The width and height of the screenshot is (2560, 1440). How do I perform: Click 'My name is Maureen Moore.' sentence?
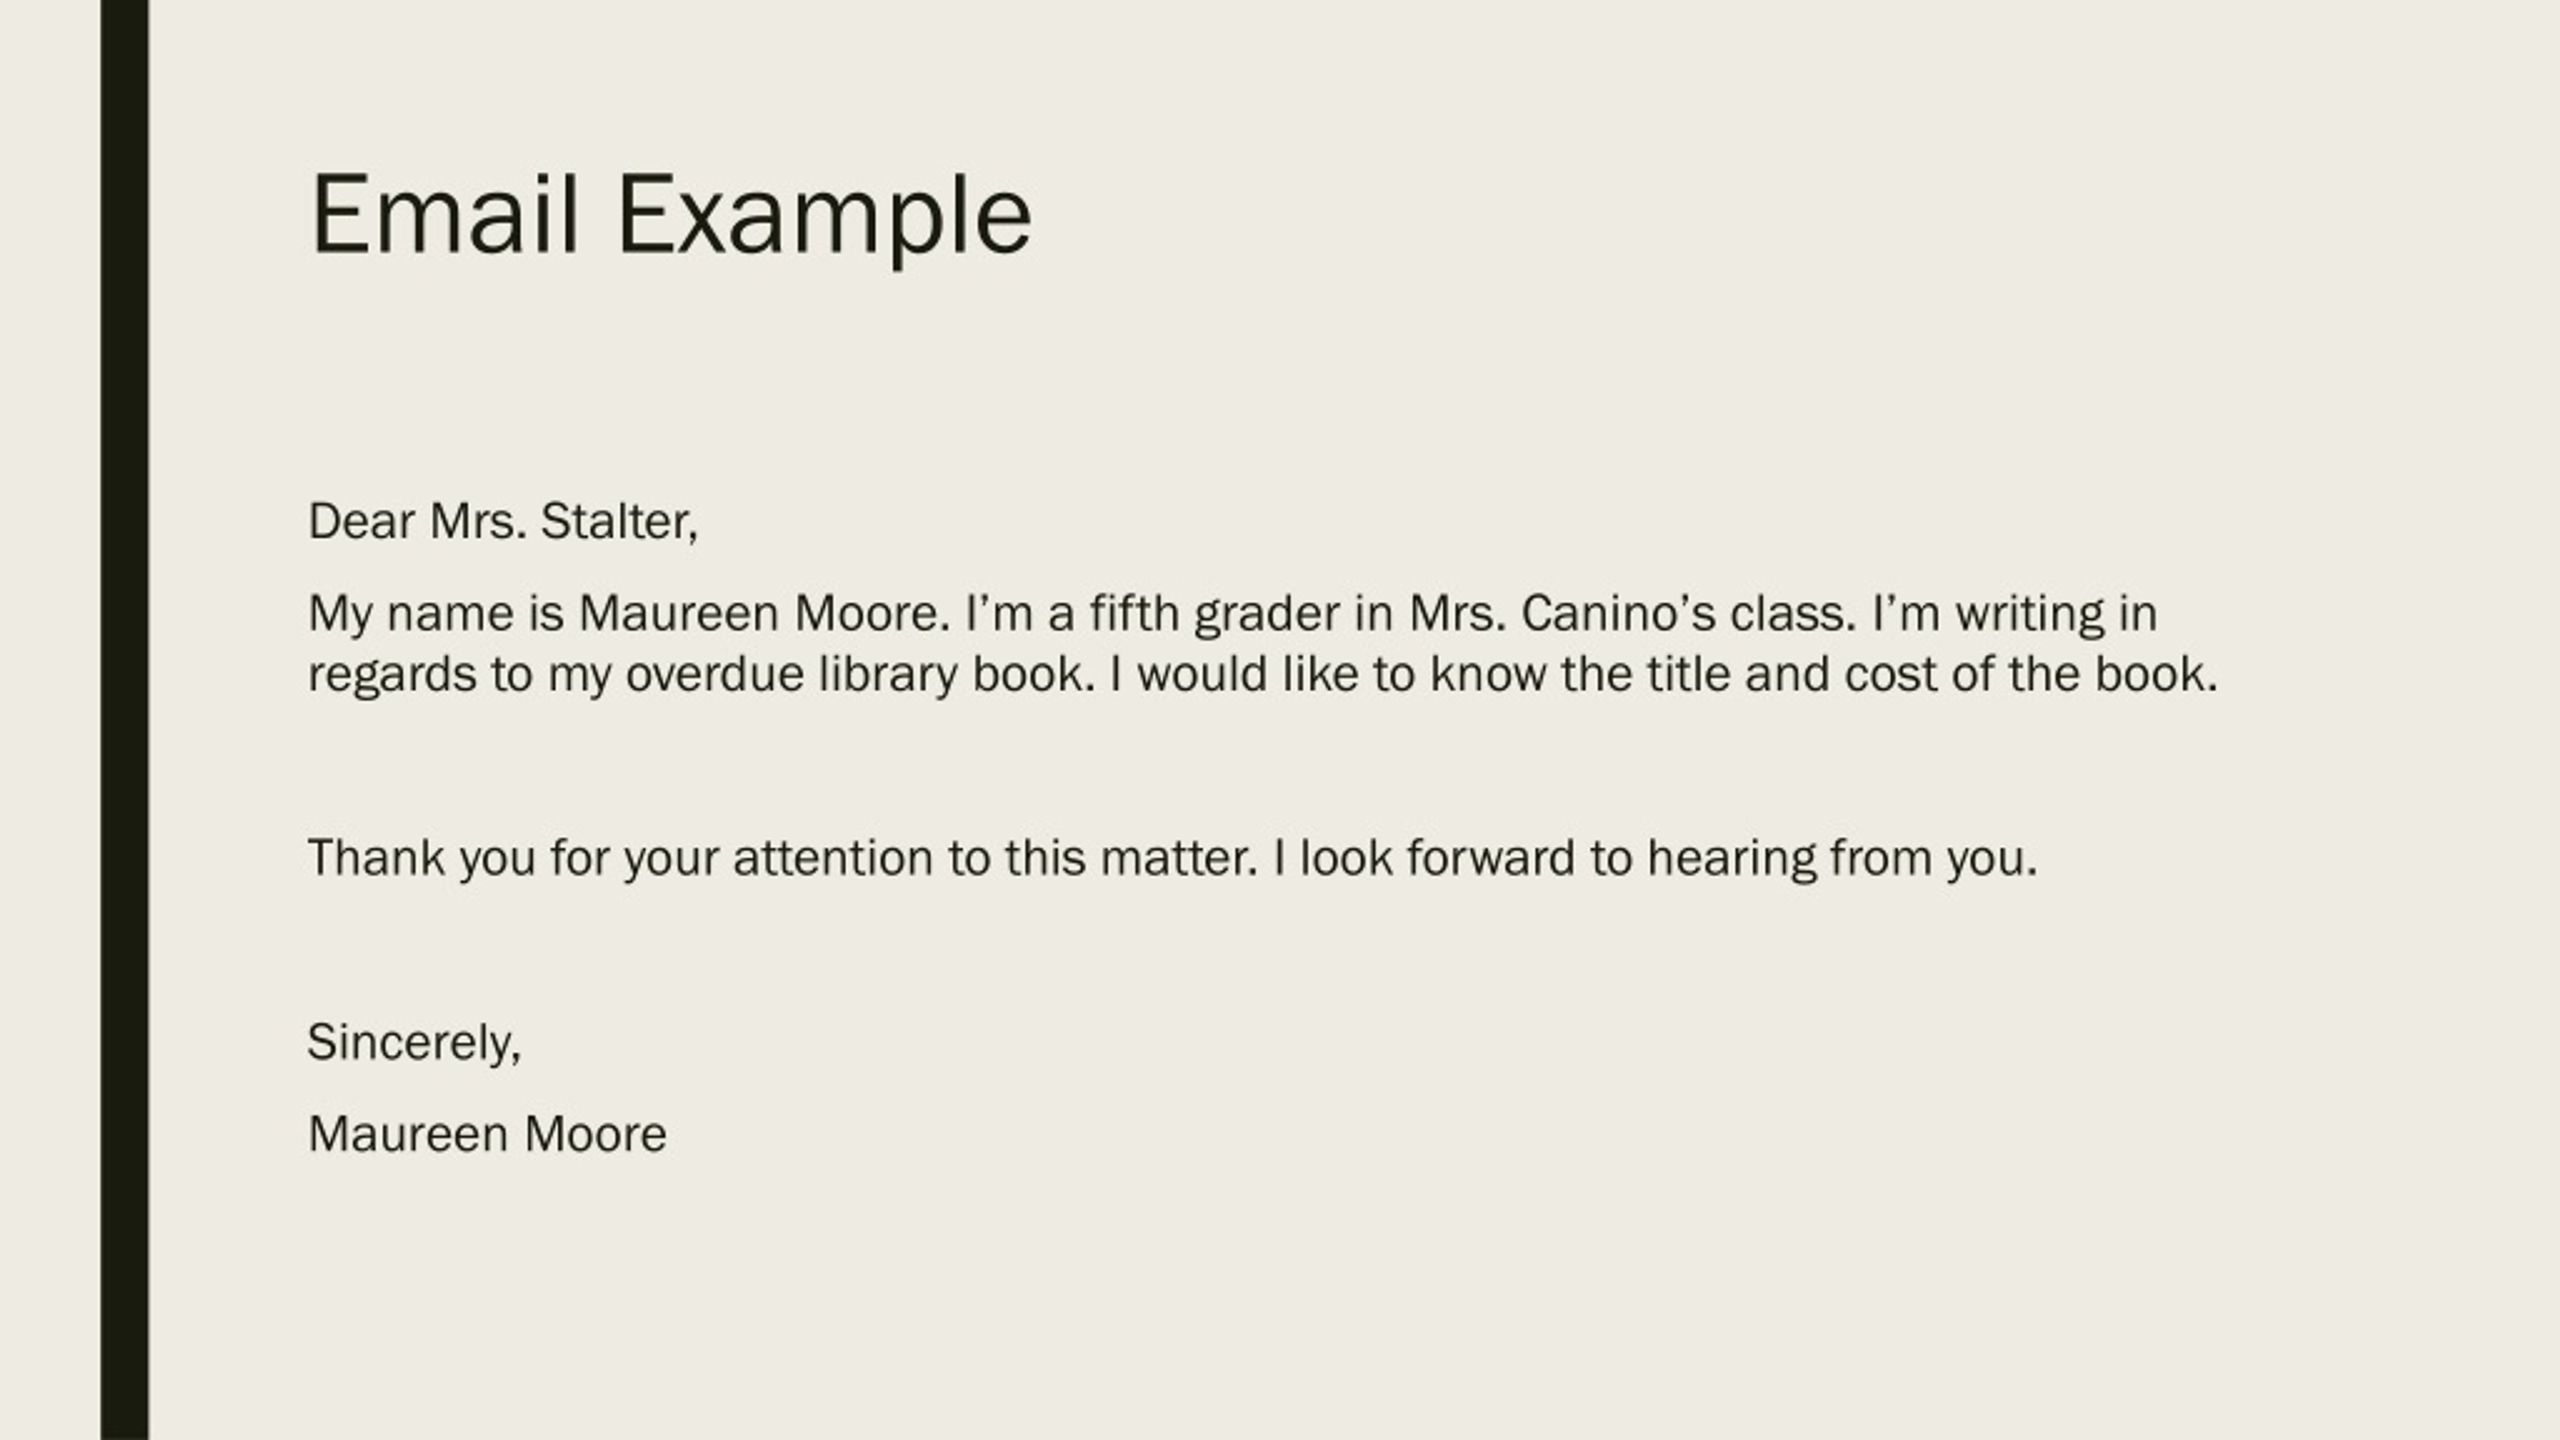pyautogui.click(x=629, y=614)
